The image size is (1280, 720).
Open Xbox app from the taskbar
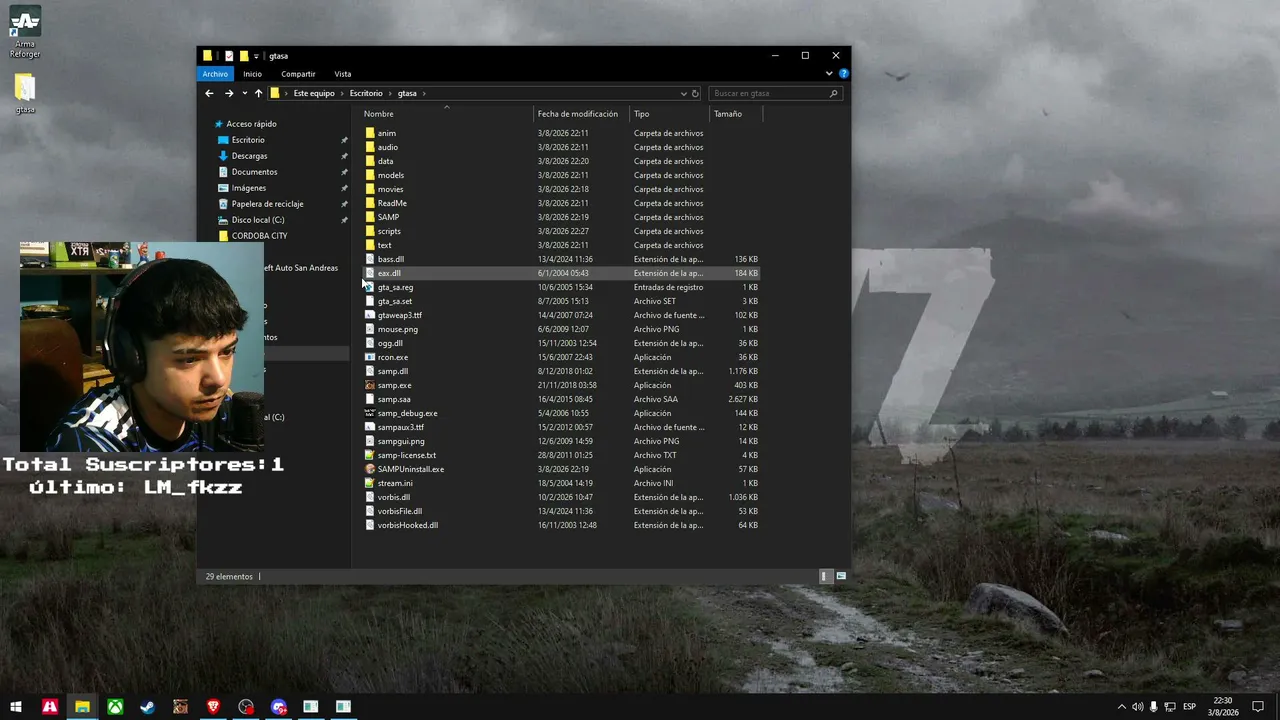coord(115,707)
